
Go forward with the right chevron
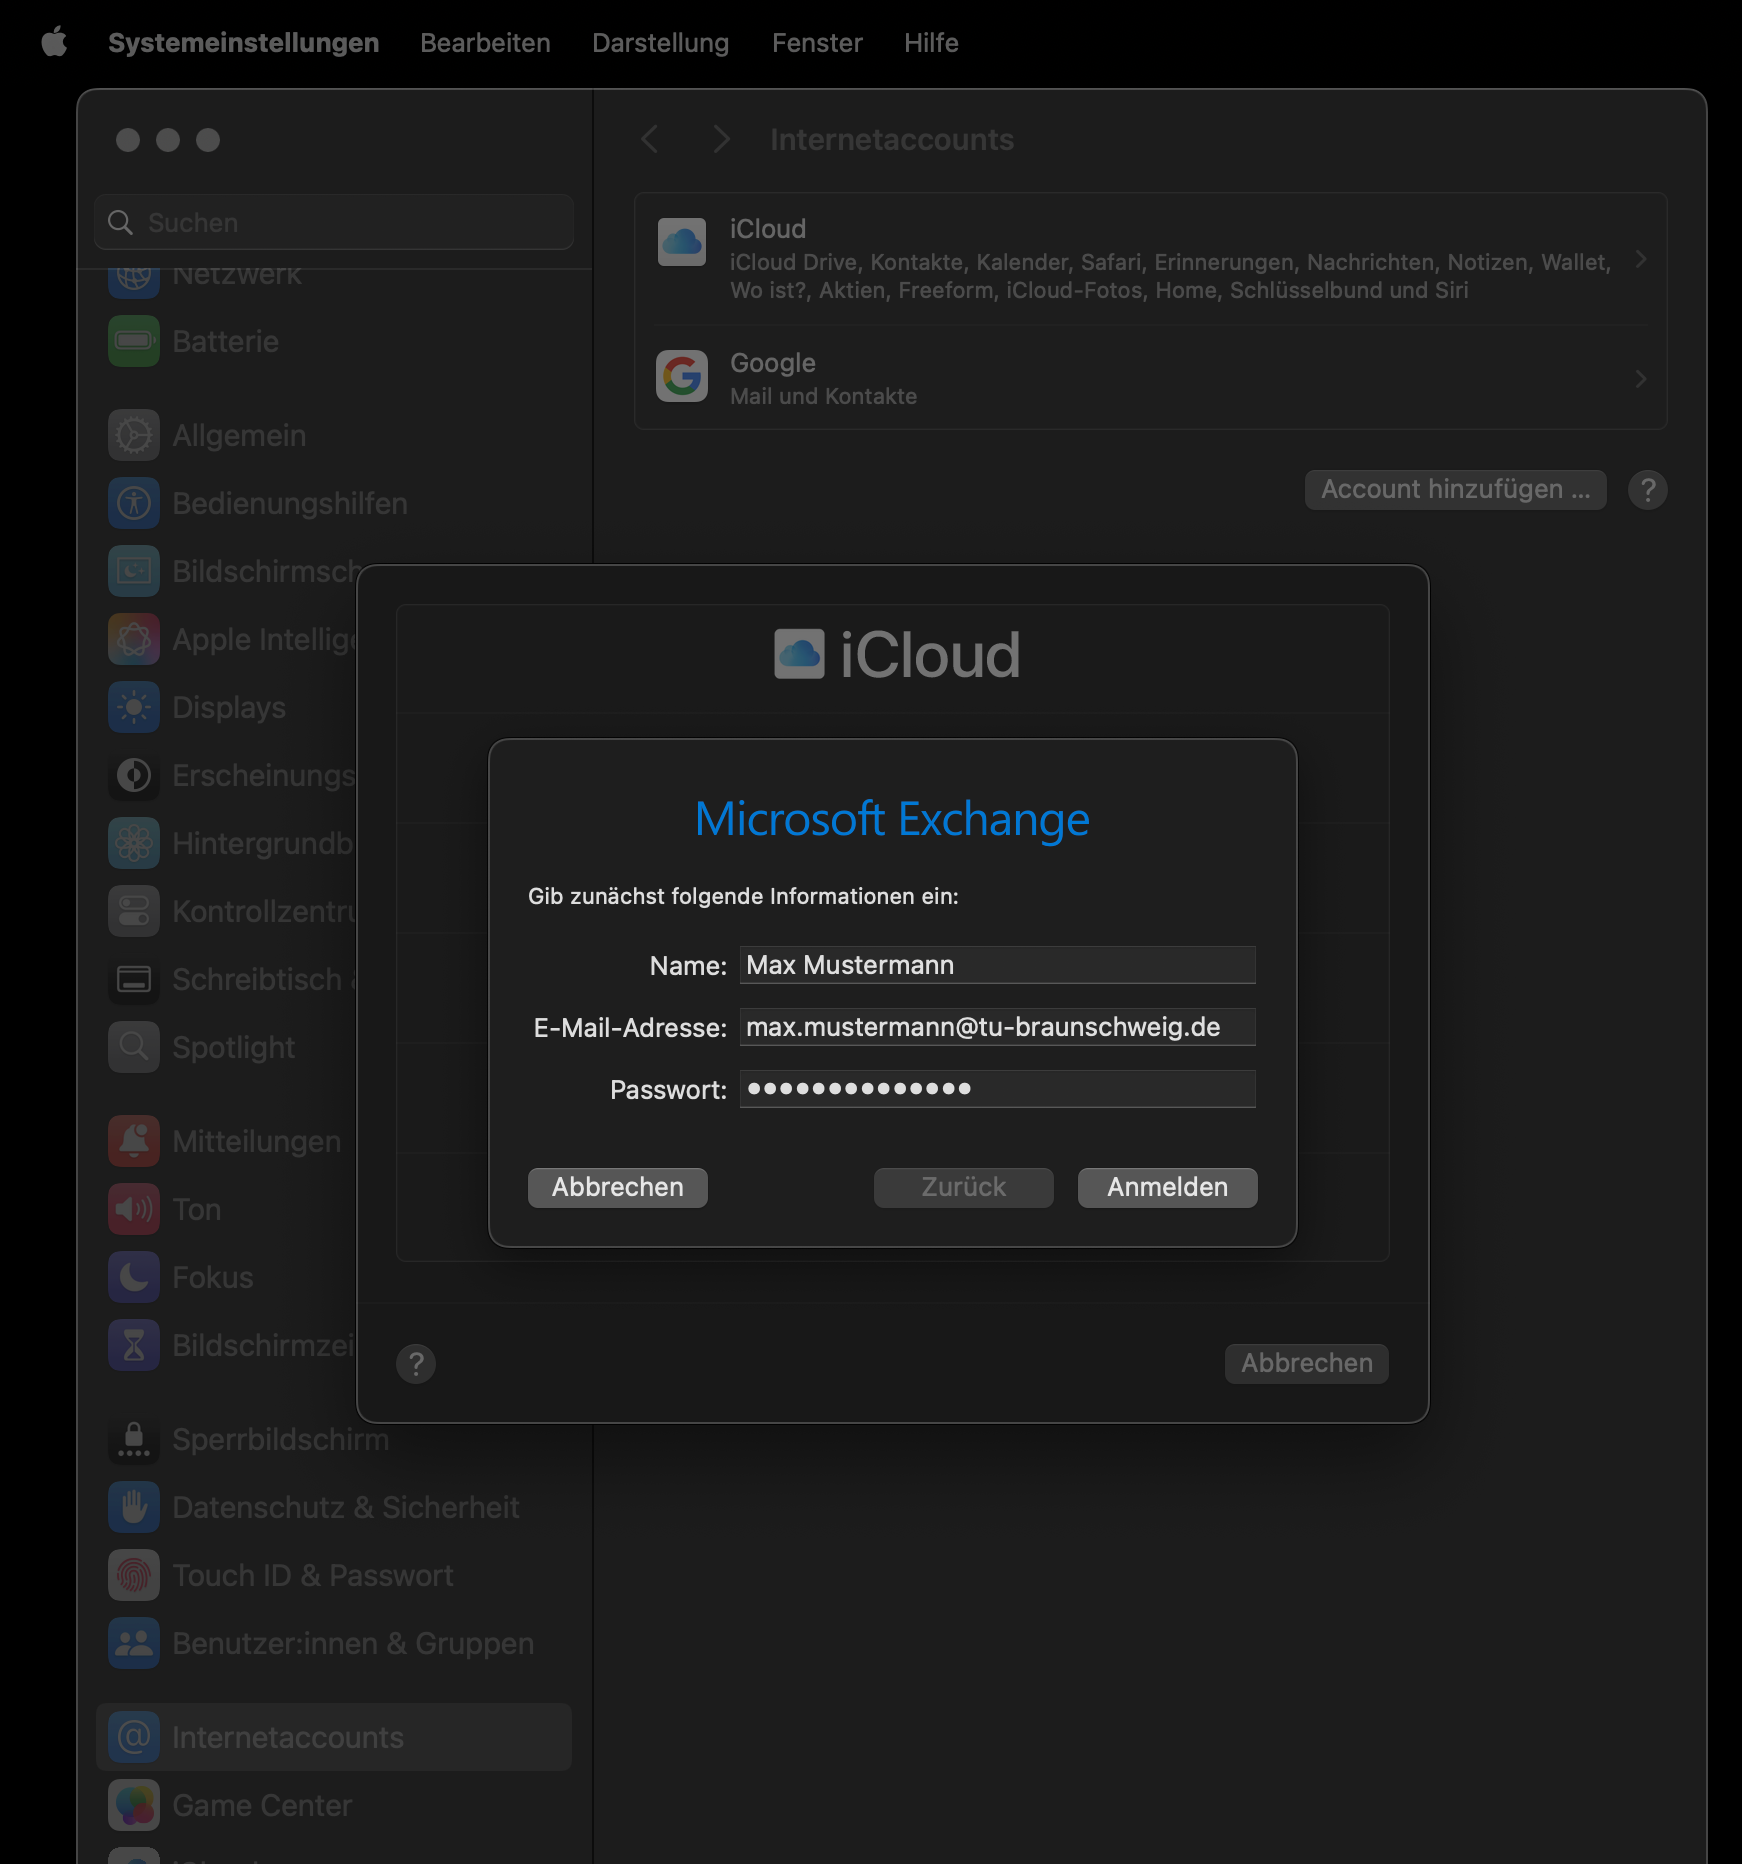[x=721, y=139]
